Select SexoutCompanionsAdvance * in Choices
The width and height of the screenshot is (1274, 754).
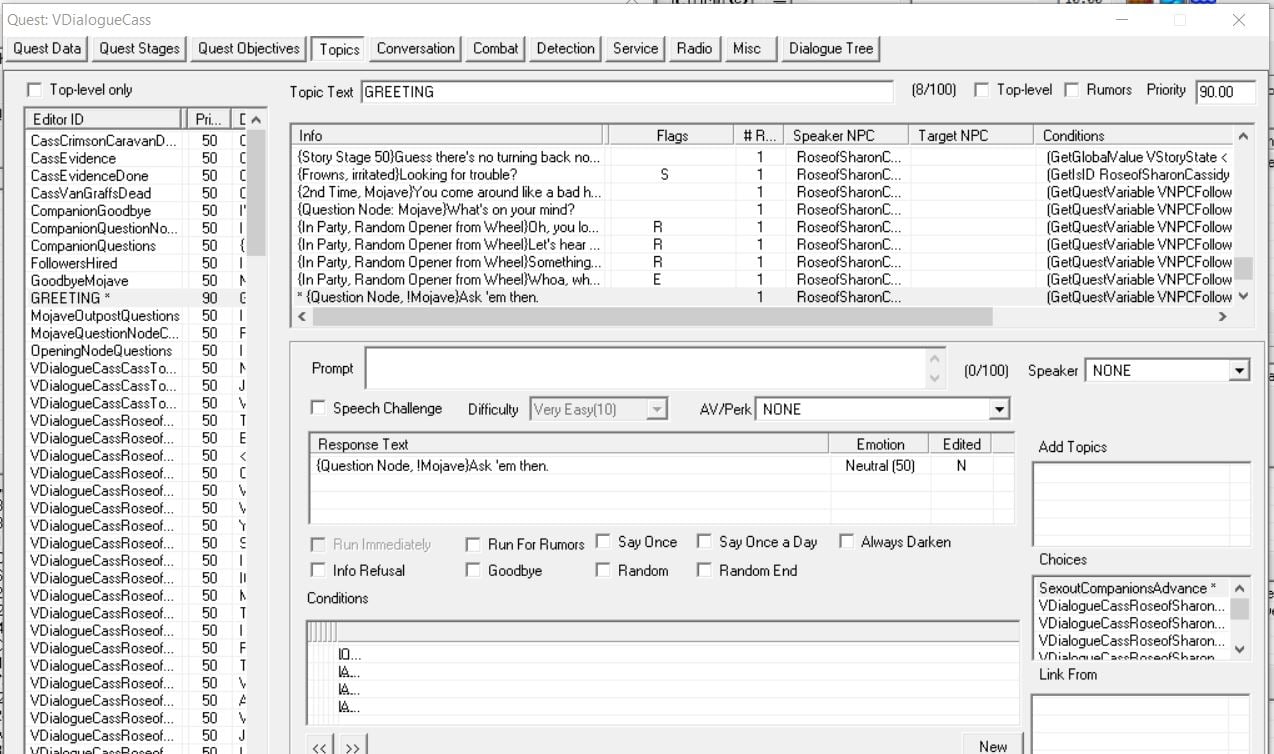[x=1131, y=588]
